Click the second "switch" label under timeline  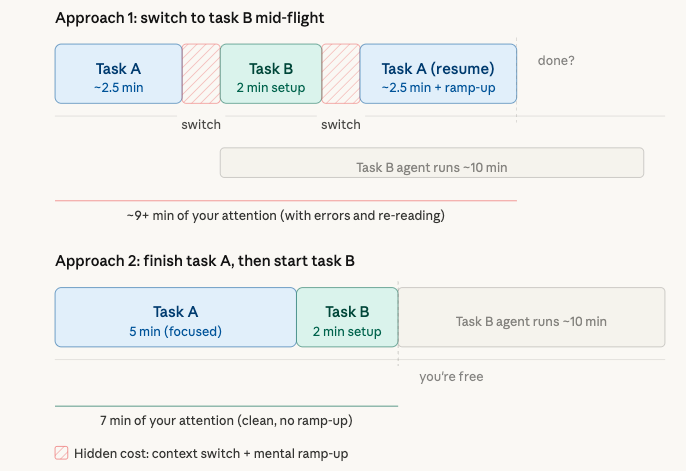pos(341,125)
